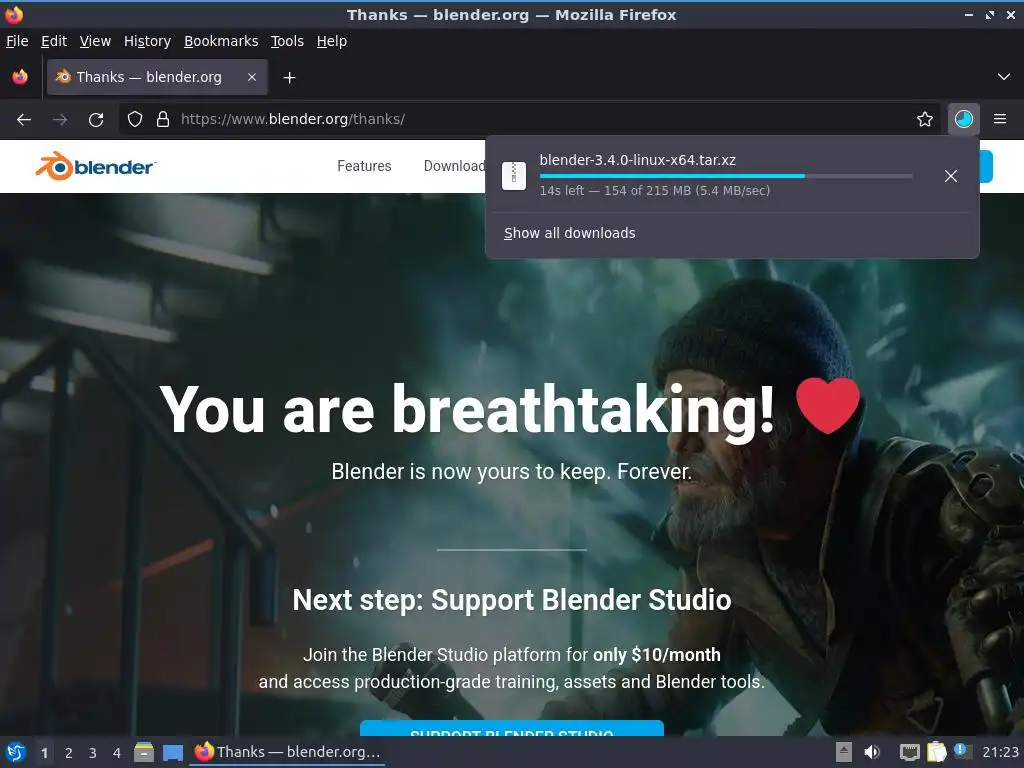Screen dimensions: 1024x768
Task: Switch to workspace 4
Action: point(117,753)
